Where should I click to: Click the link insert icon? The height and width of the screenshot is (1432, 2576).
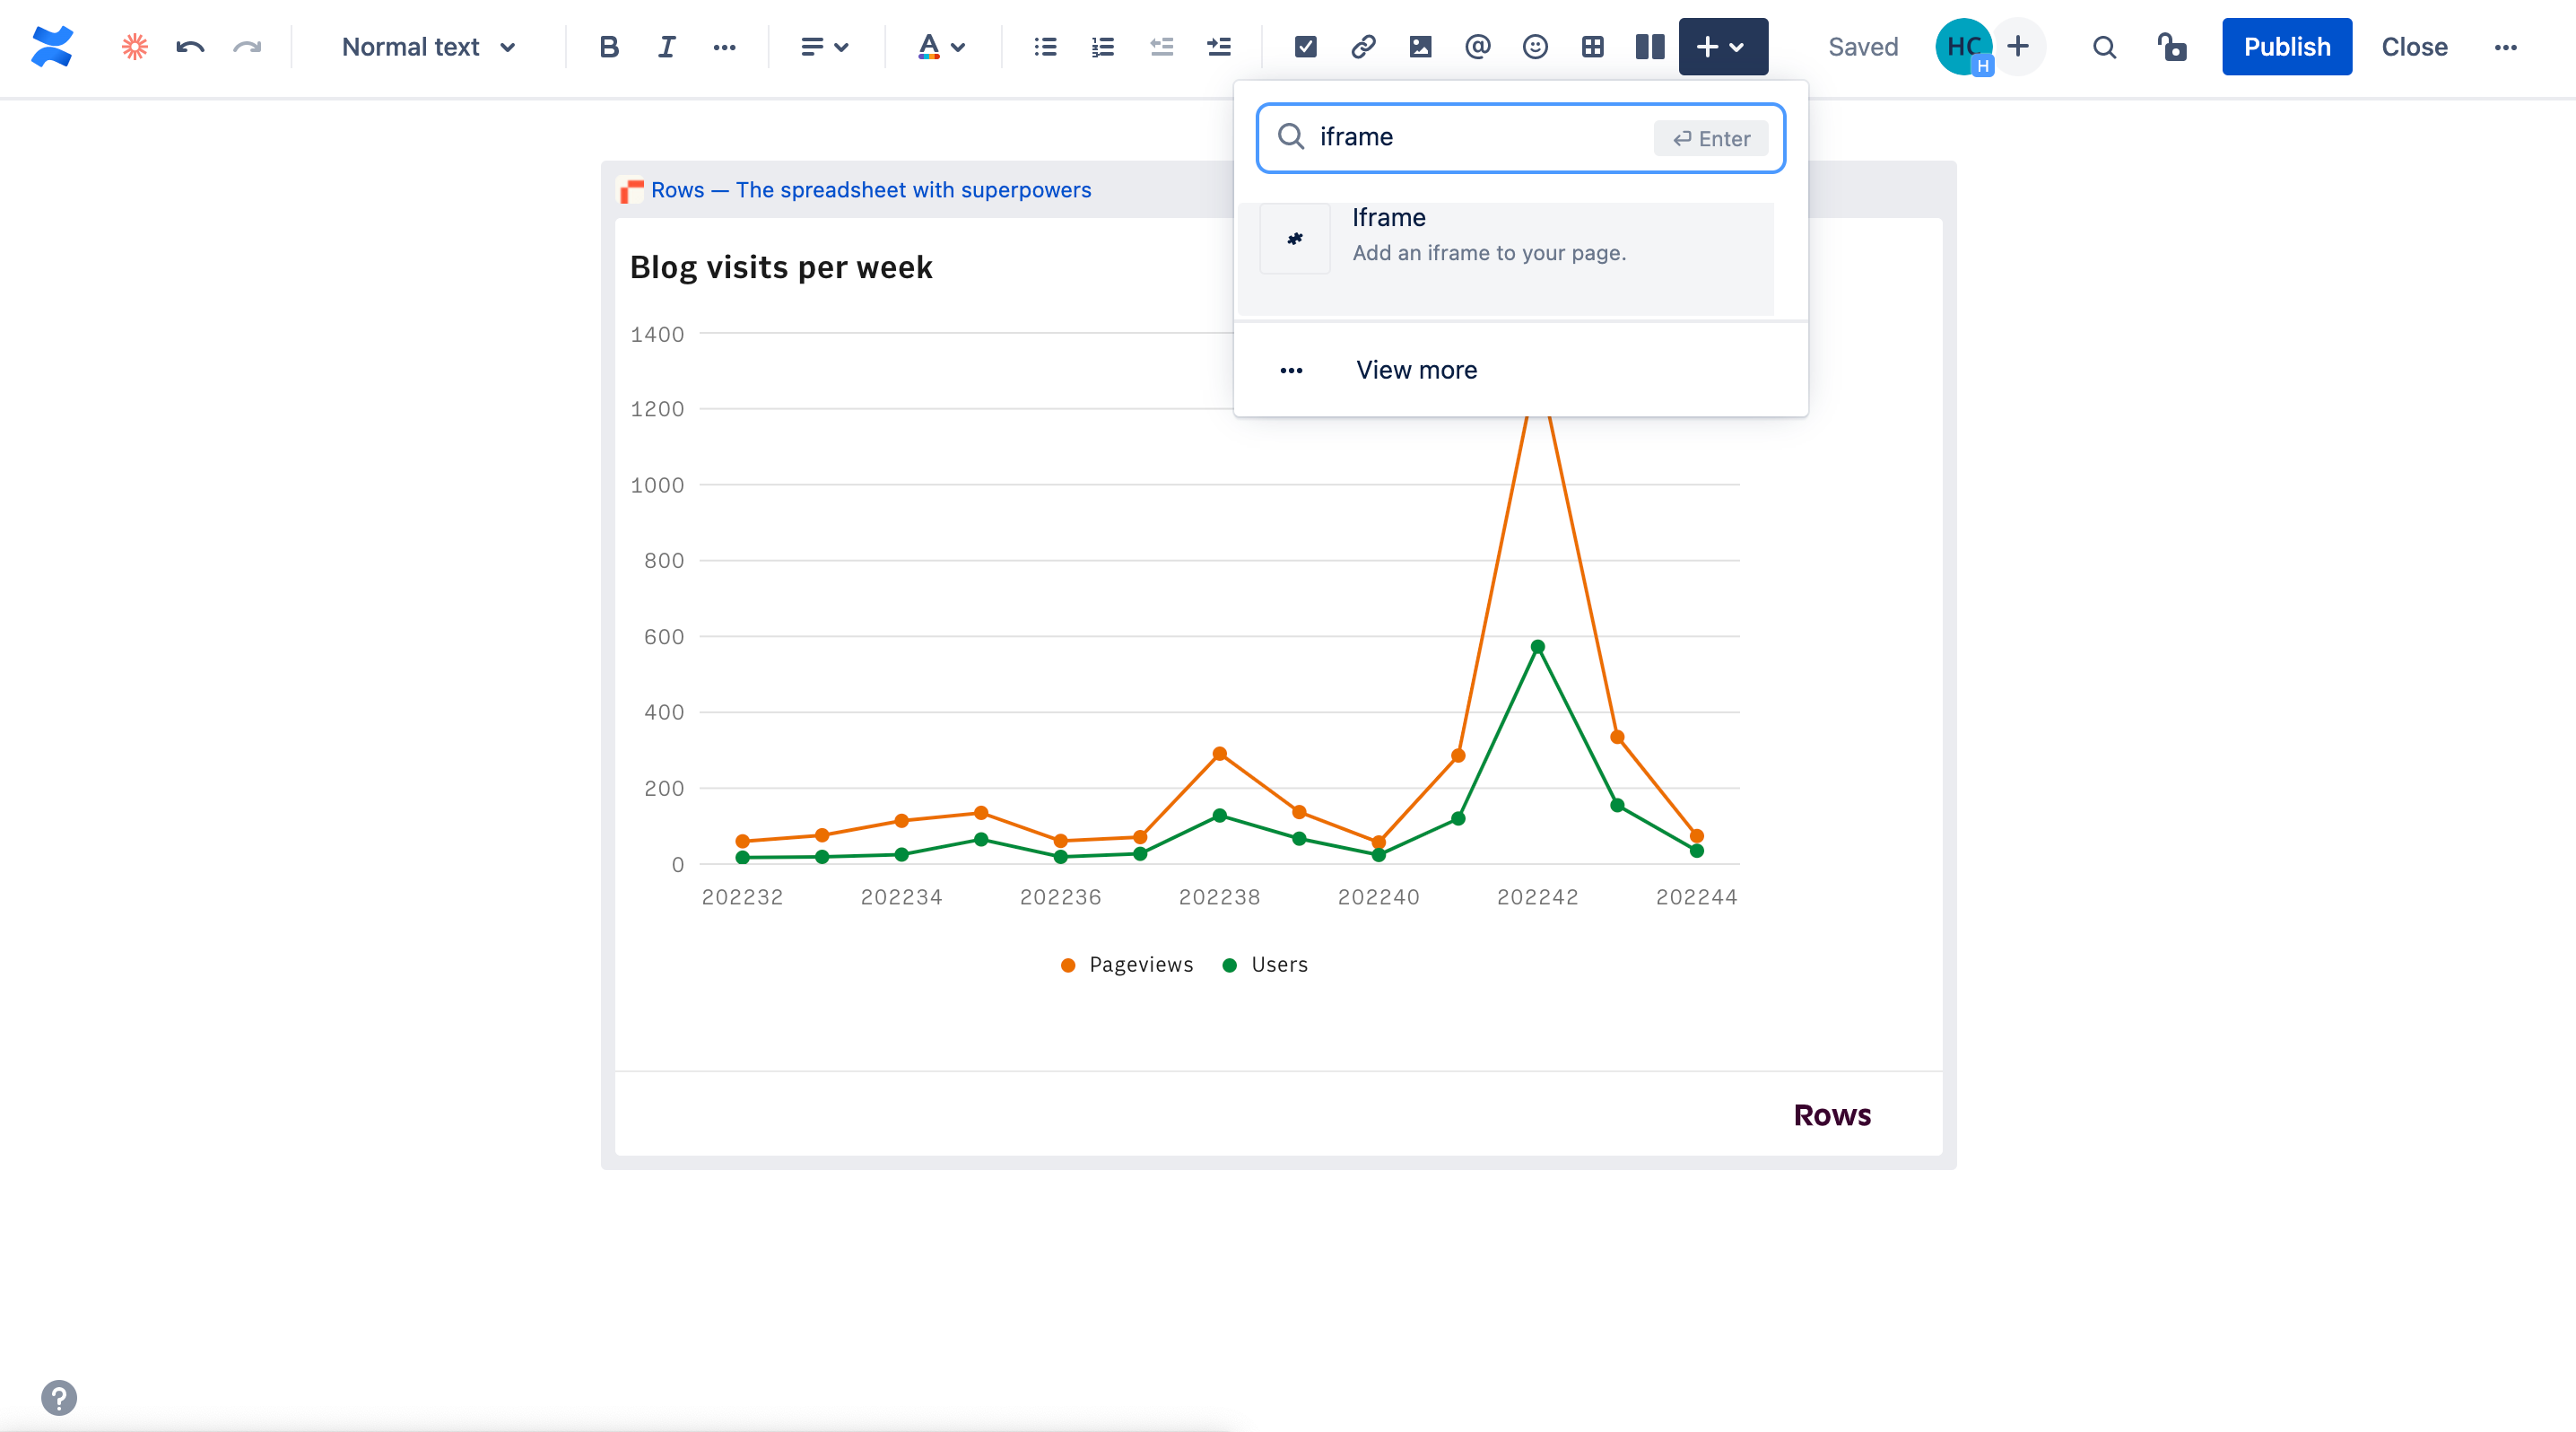(x=1363, y=47)
